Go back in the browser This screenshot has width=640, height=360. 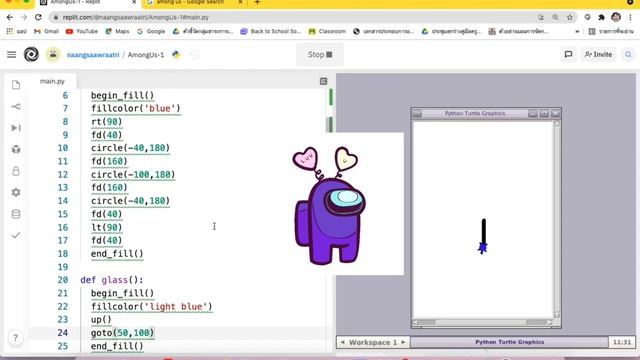[x=10, y=17]
